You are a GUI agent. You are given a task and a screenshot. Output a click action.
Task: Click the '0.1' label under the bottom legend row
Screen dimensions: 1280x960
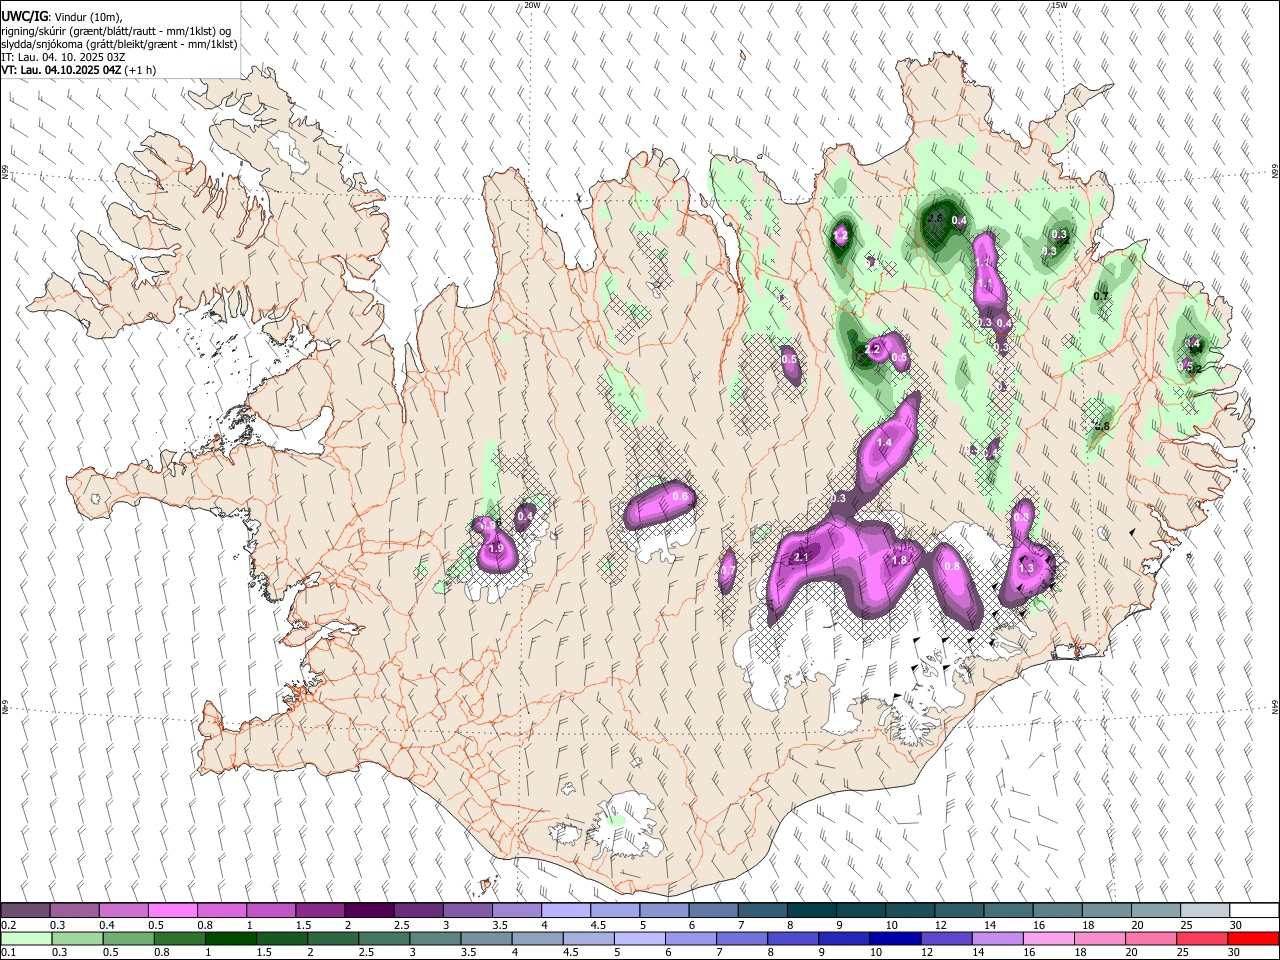click(x=10, y=952)
